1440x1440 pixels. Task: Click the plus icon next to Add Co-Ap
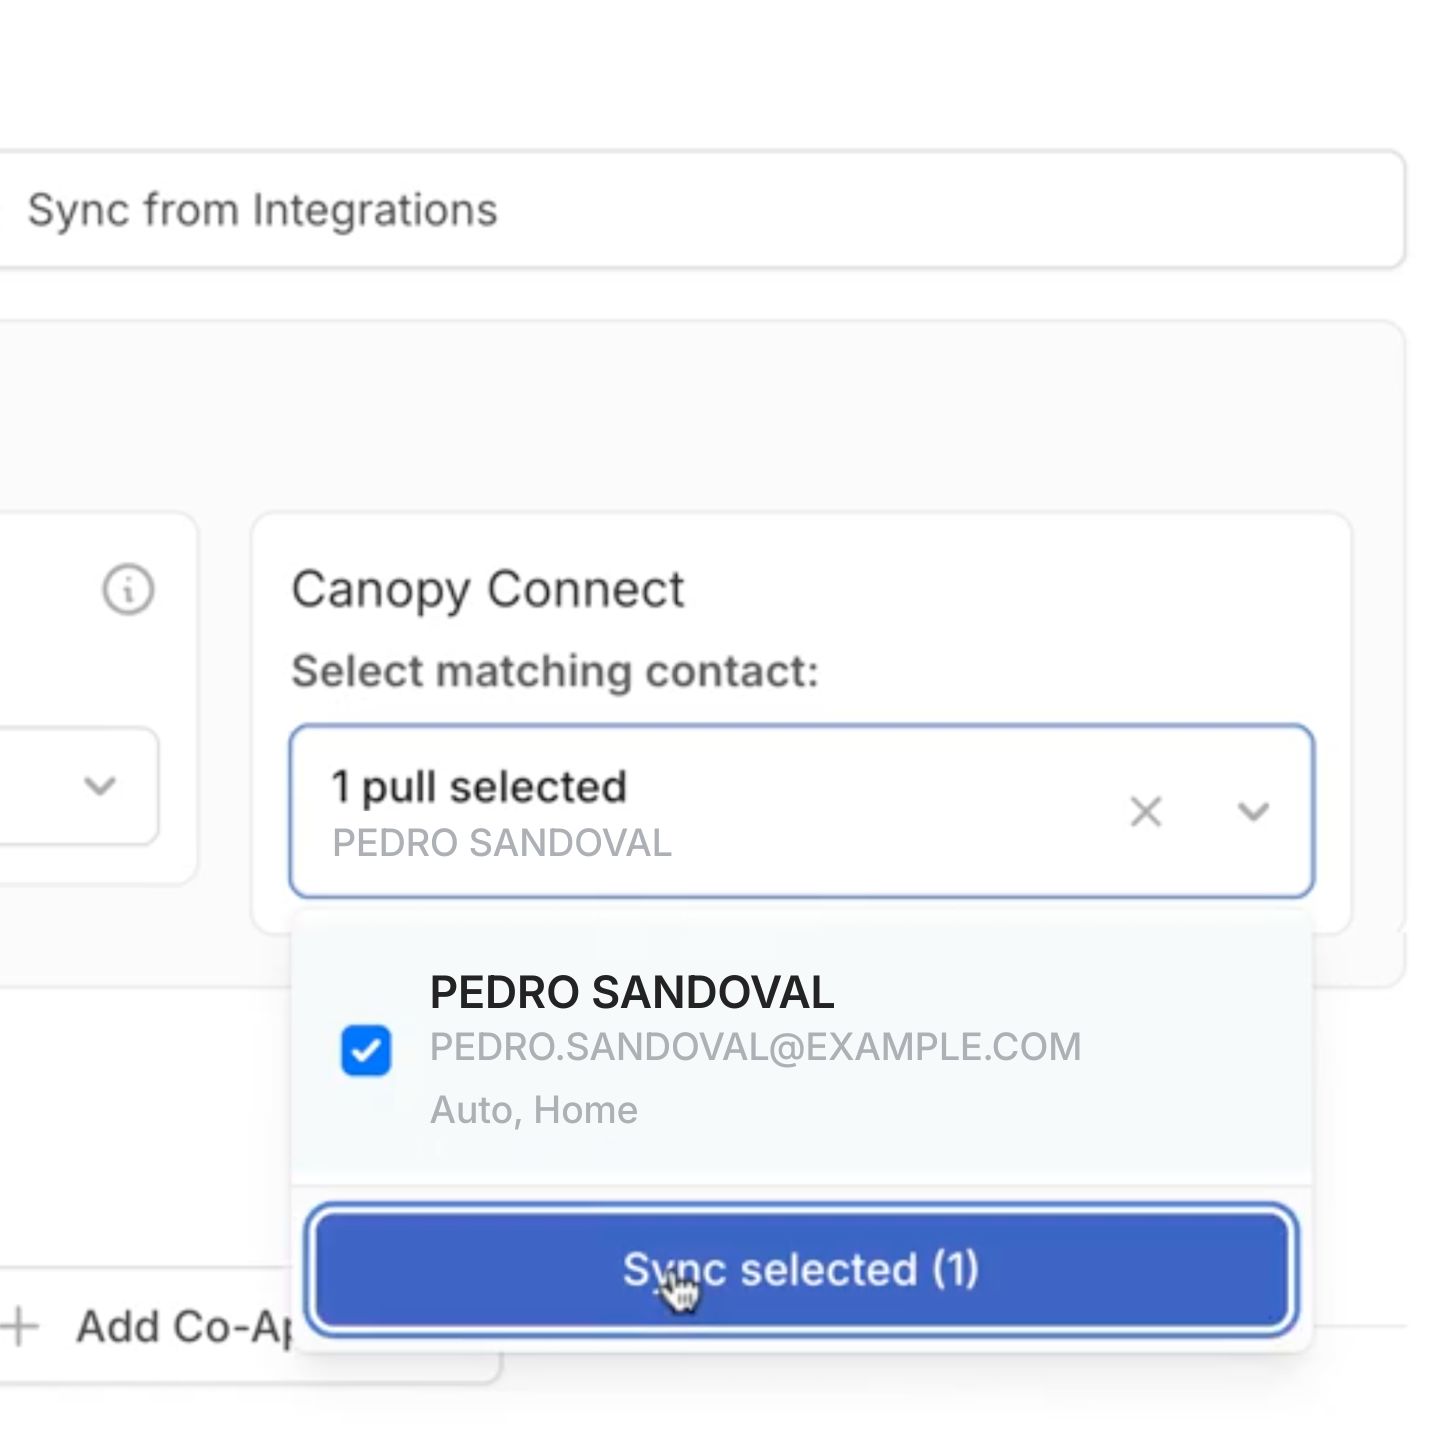(x=20, y=1327)
